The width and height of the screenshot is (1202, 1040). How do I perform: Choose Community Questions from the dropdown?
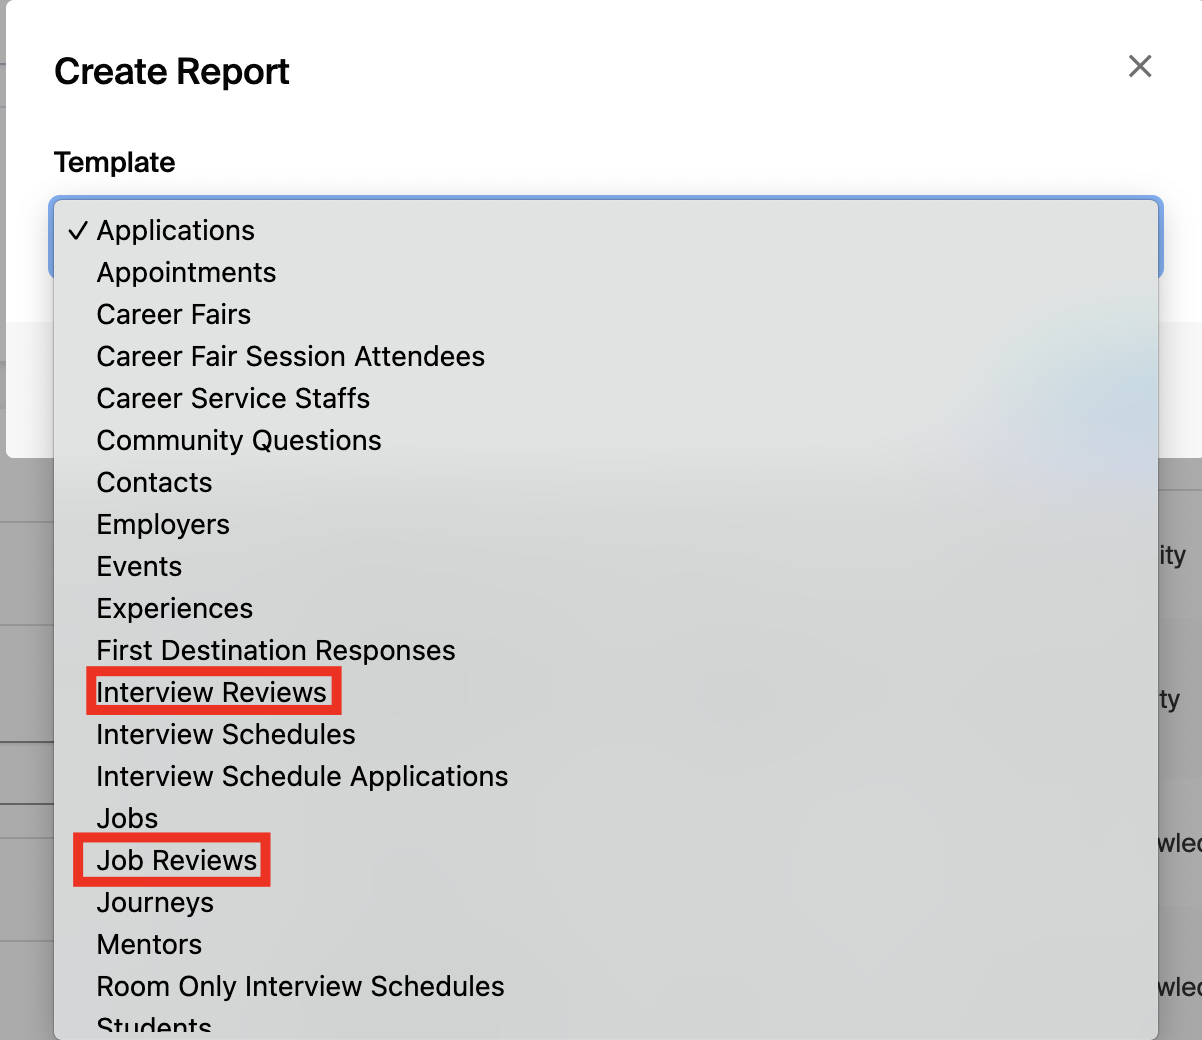click(606, 440)
